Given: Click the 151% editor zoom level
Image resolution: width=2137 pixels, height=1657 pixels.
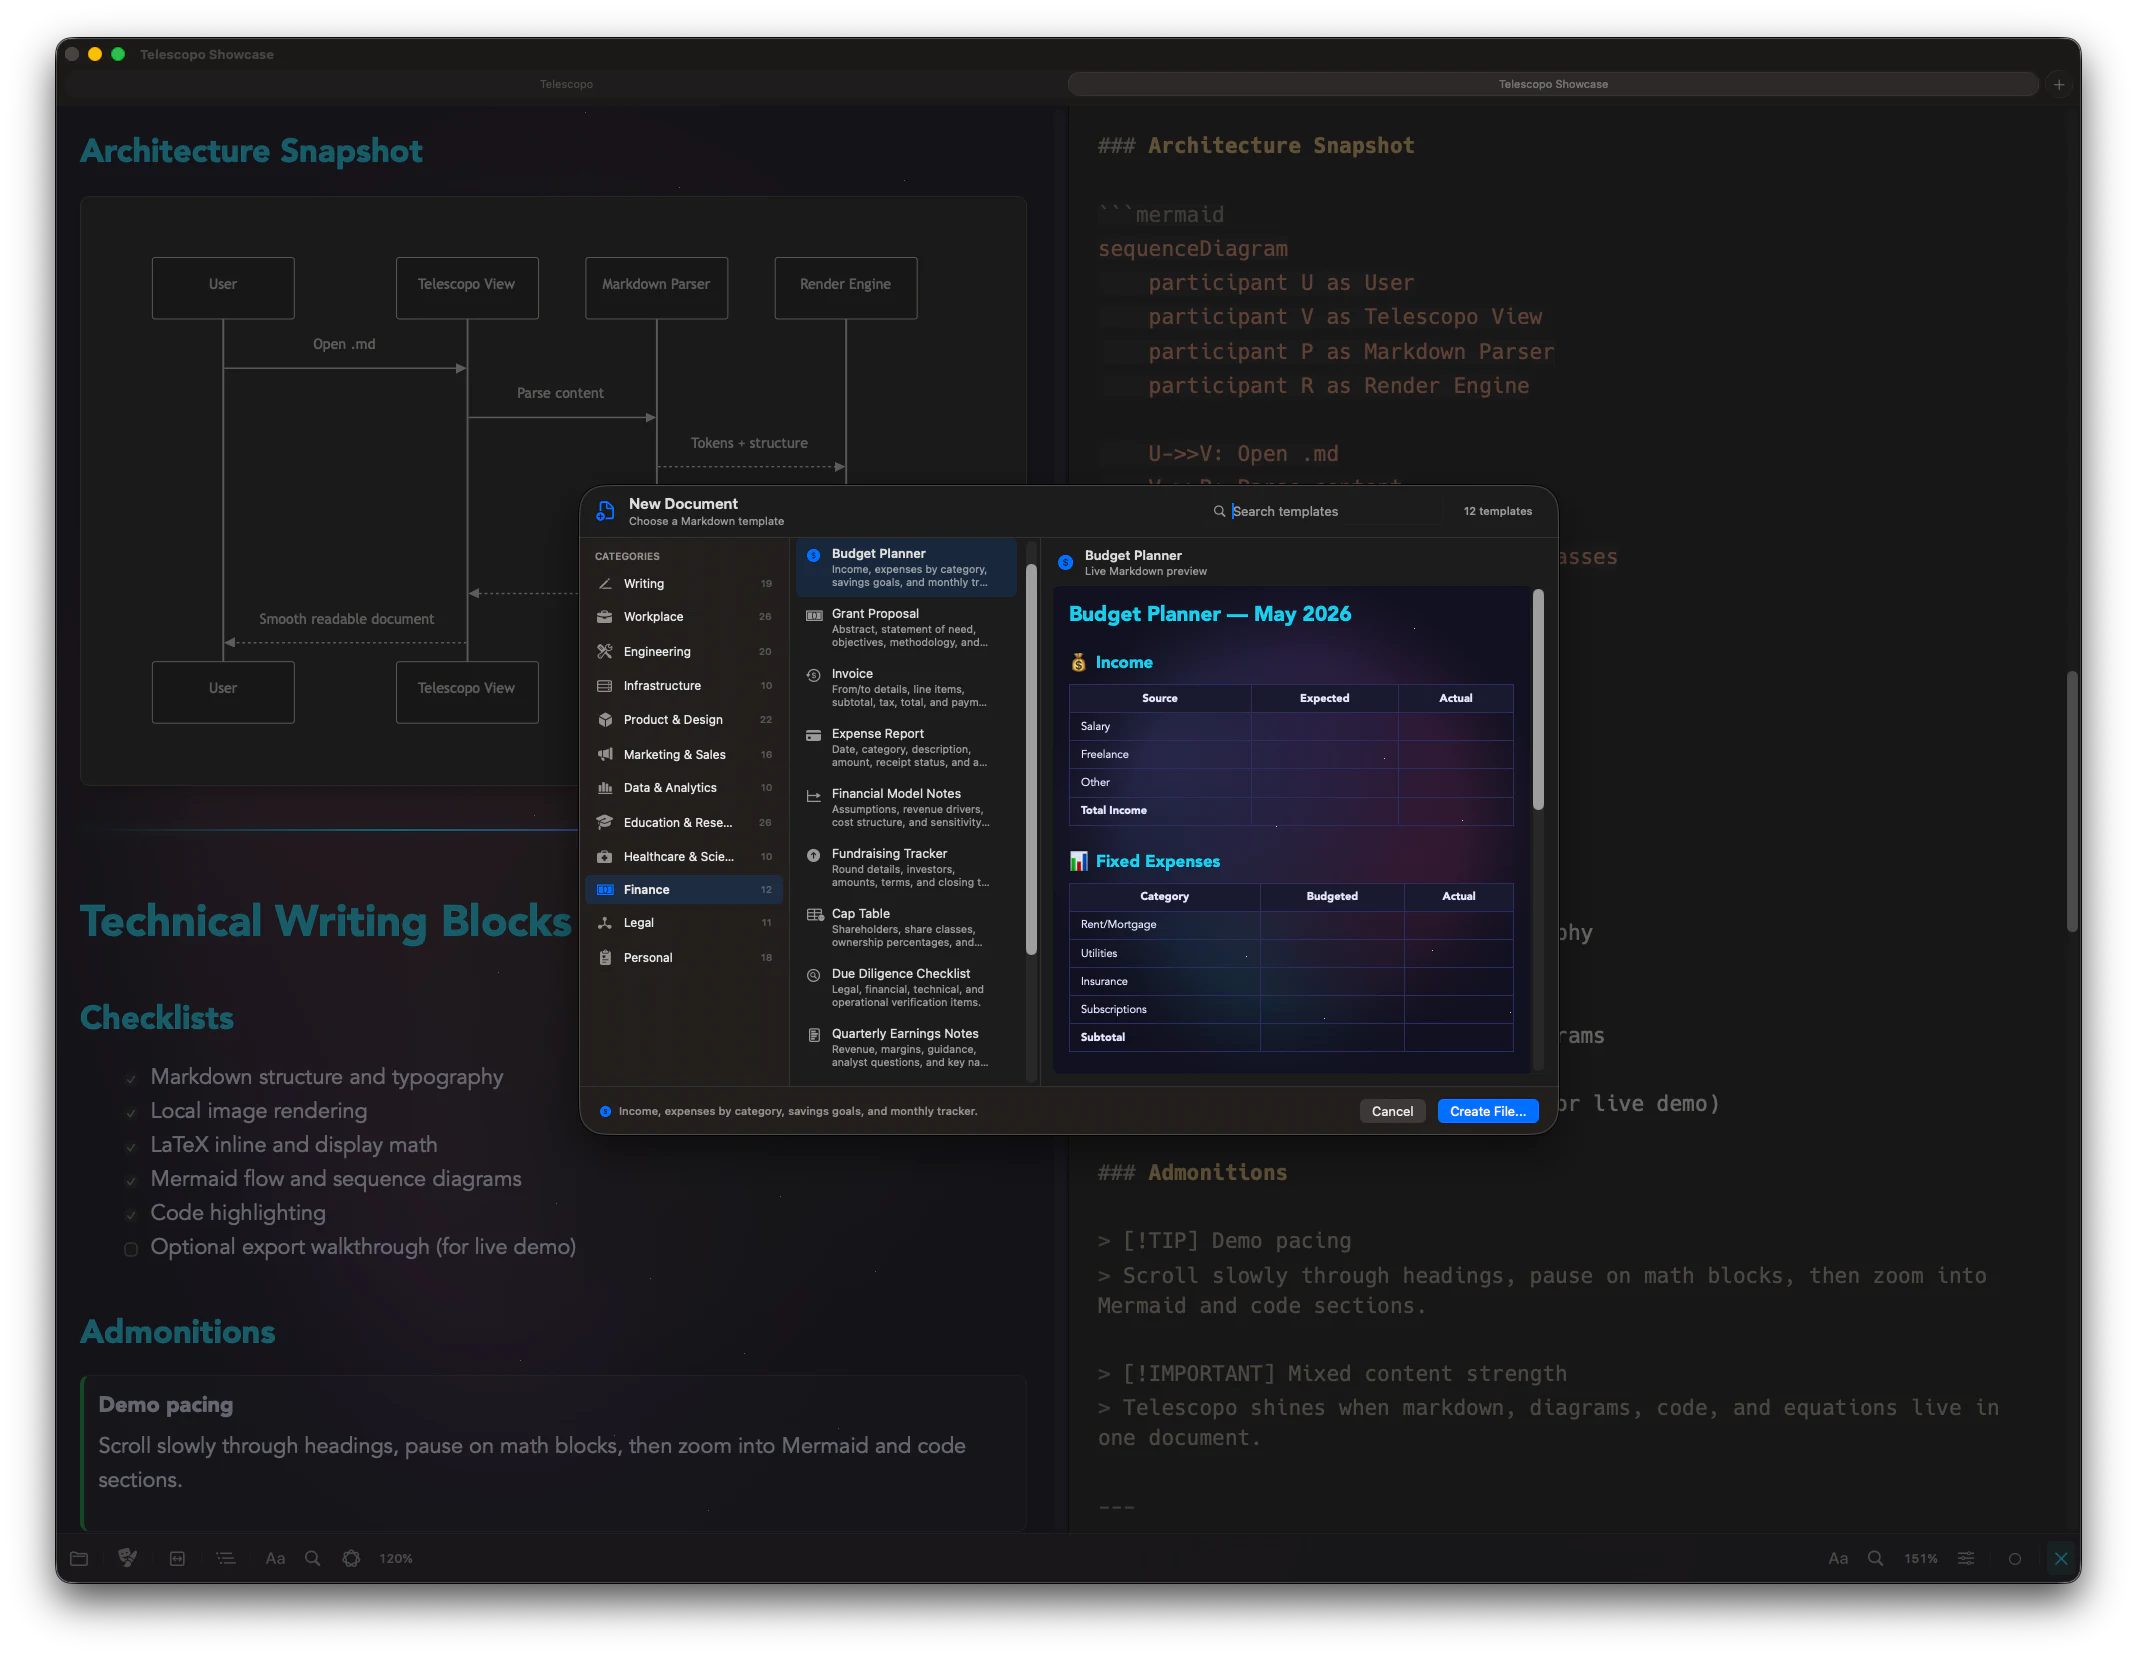Looking at the screenshot, I should pos(1920,1558).
